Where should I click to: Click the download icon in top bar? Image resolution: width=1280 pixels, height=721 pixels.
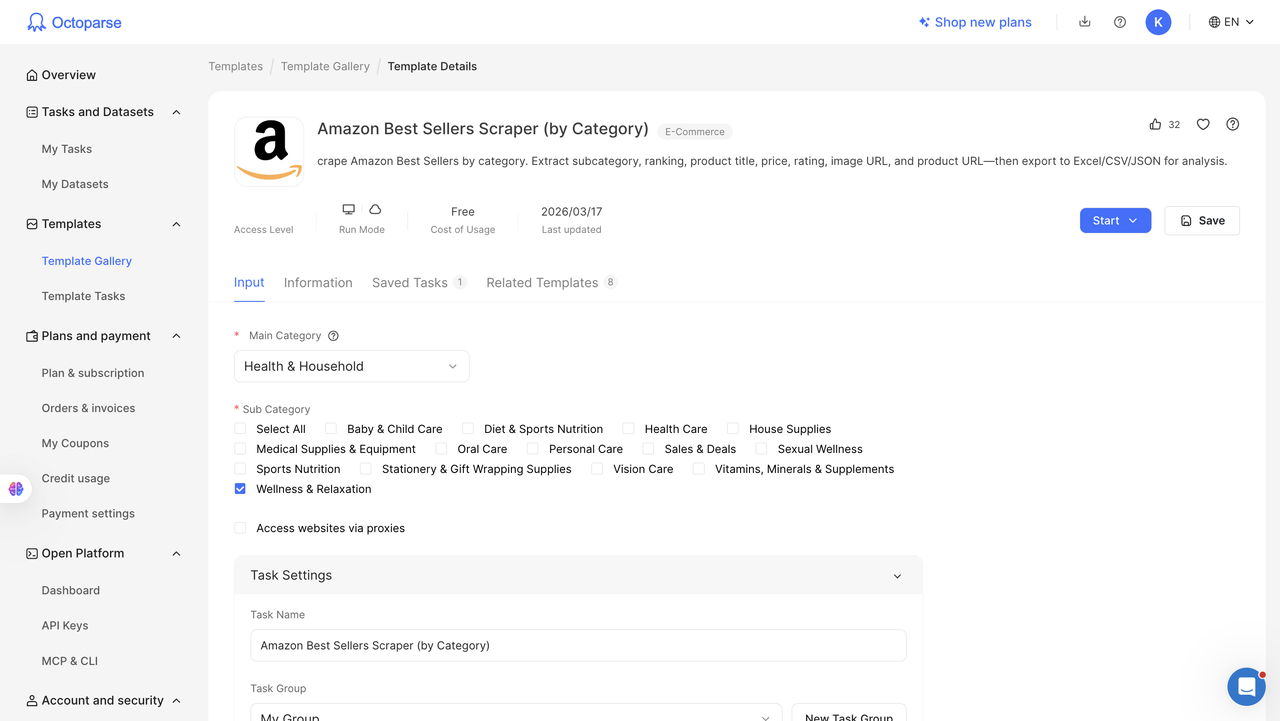[1085, 22]
